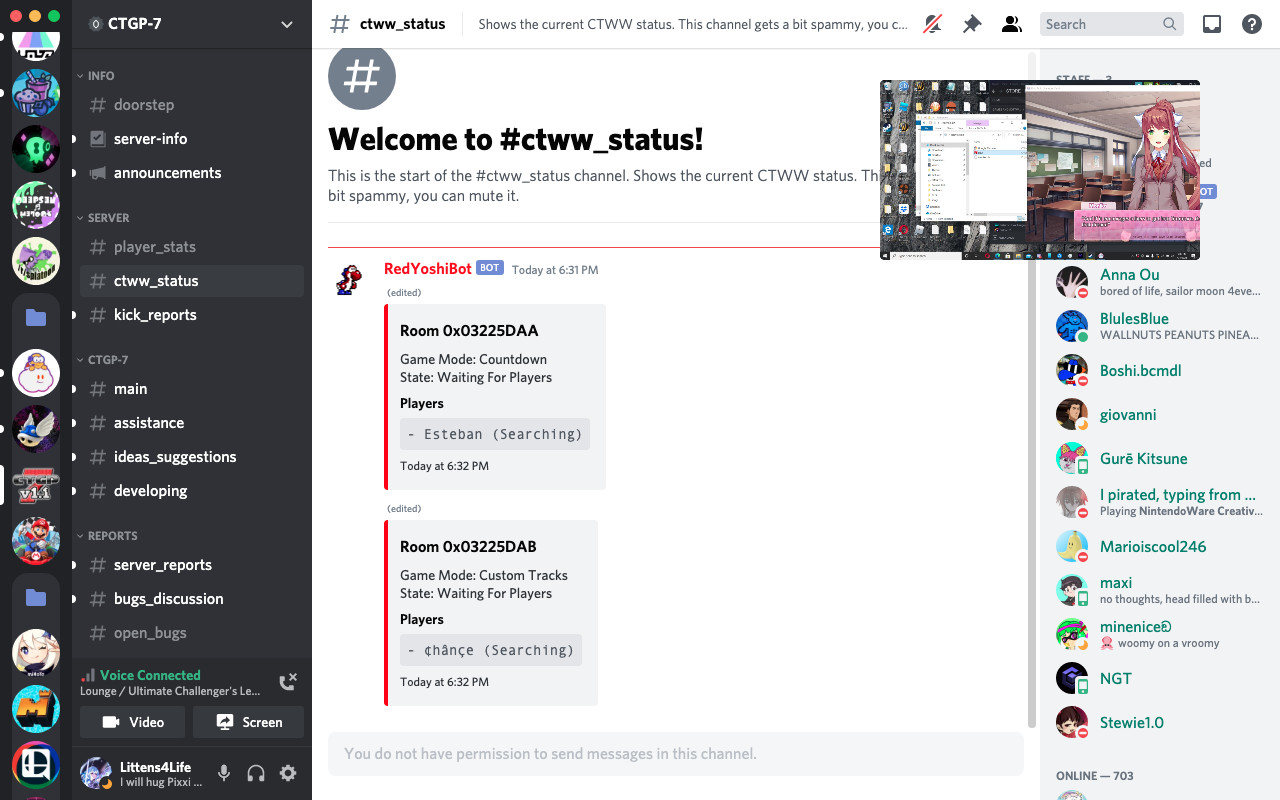Open the help question mark icon
The height and width of the screenshot is (800, 1280).
[x=1252, y=24]
